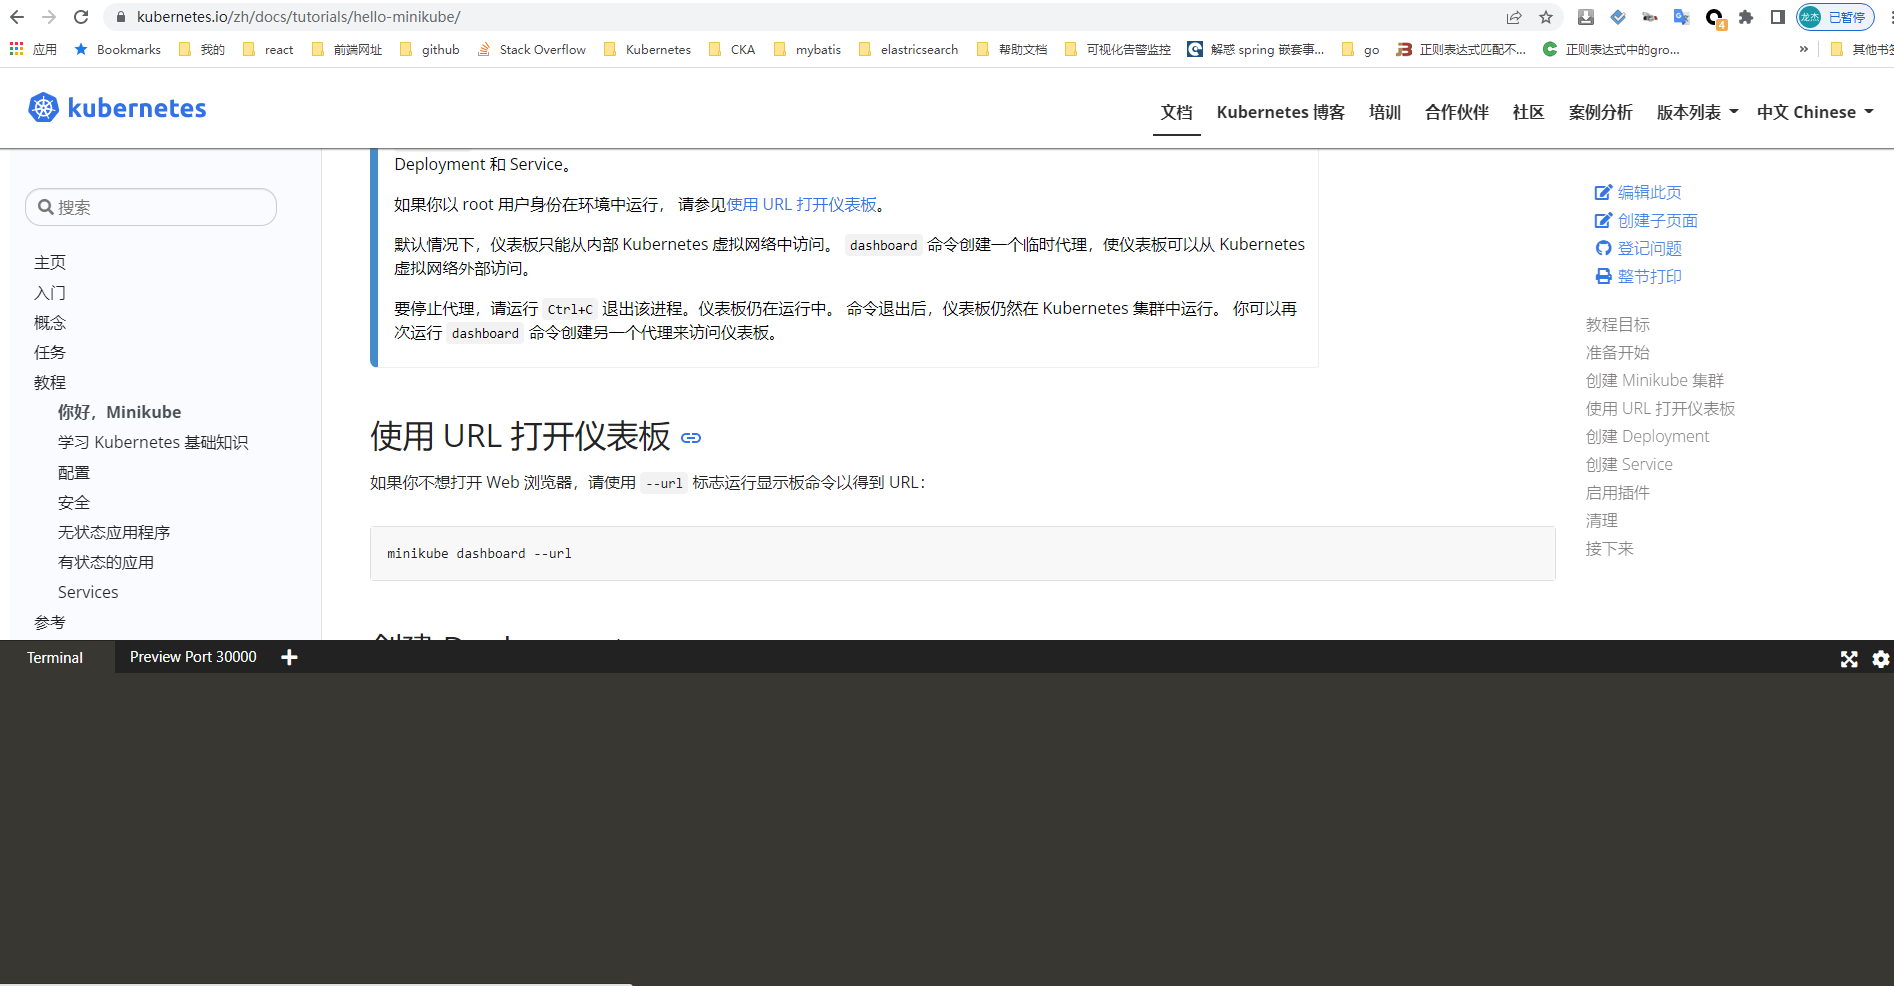Open the Bookmarks star folder

[117, 49]
